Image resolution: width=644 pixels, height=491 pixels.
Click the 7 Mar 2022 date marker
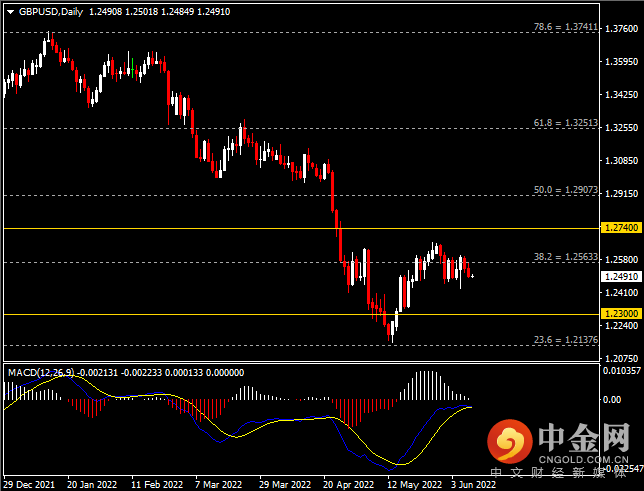[218, 484]
